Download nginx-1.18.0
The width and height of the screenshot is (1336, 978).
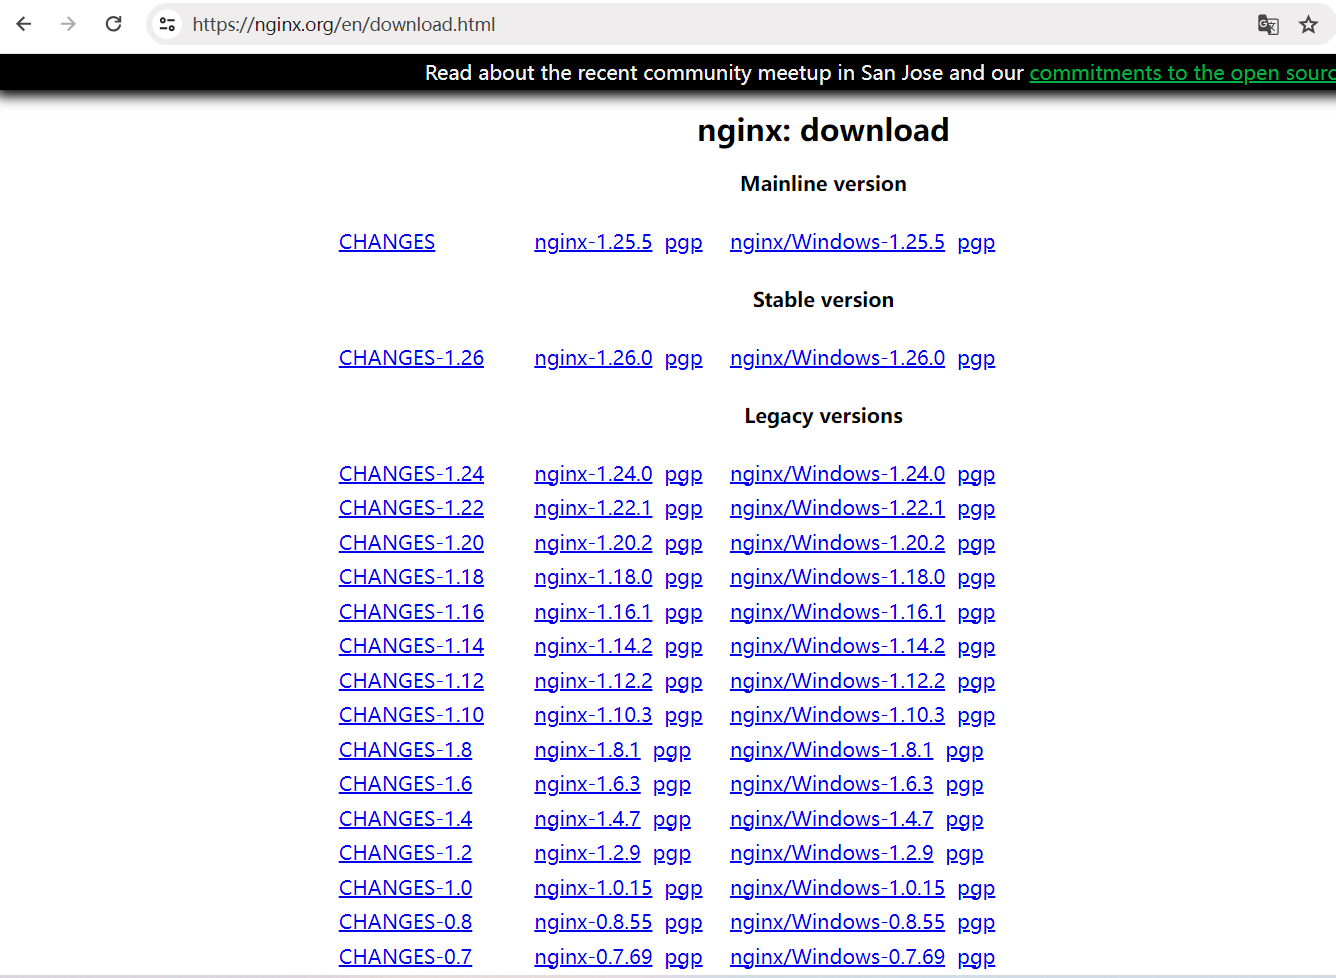(x=593, y=577)
